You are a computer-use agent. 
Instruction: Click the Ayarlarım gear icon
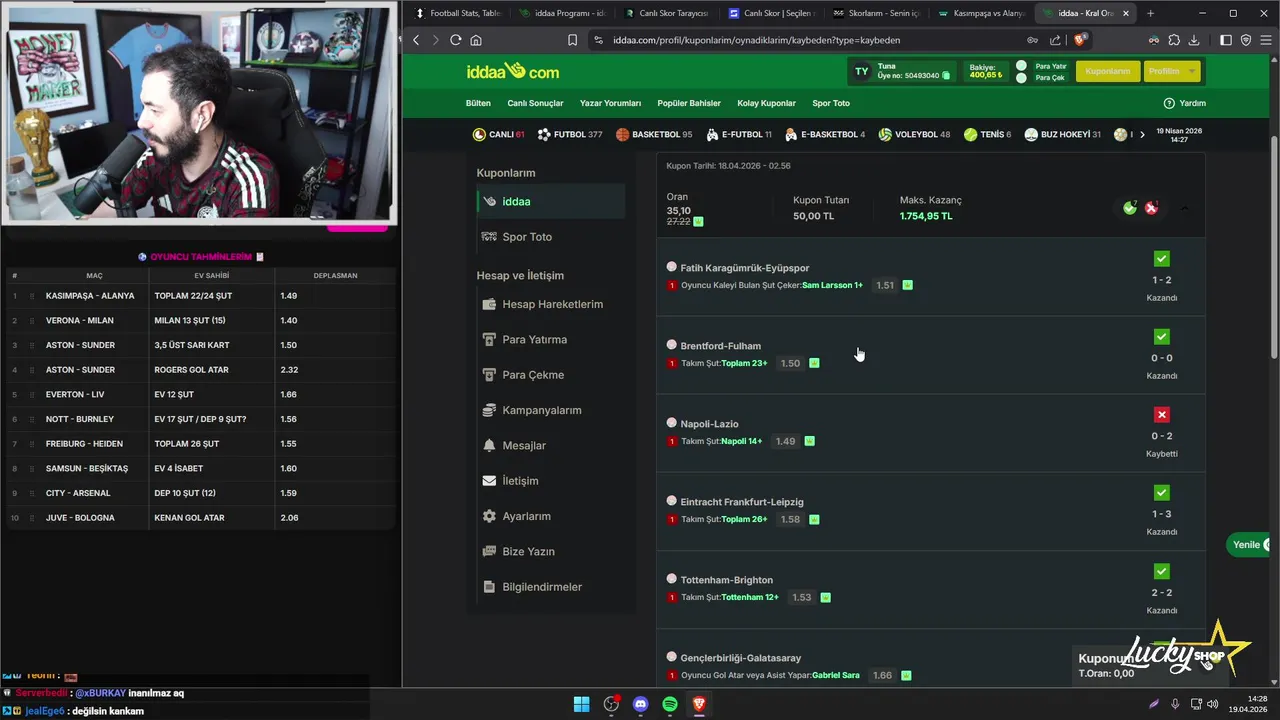pos(489,516)
